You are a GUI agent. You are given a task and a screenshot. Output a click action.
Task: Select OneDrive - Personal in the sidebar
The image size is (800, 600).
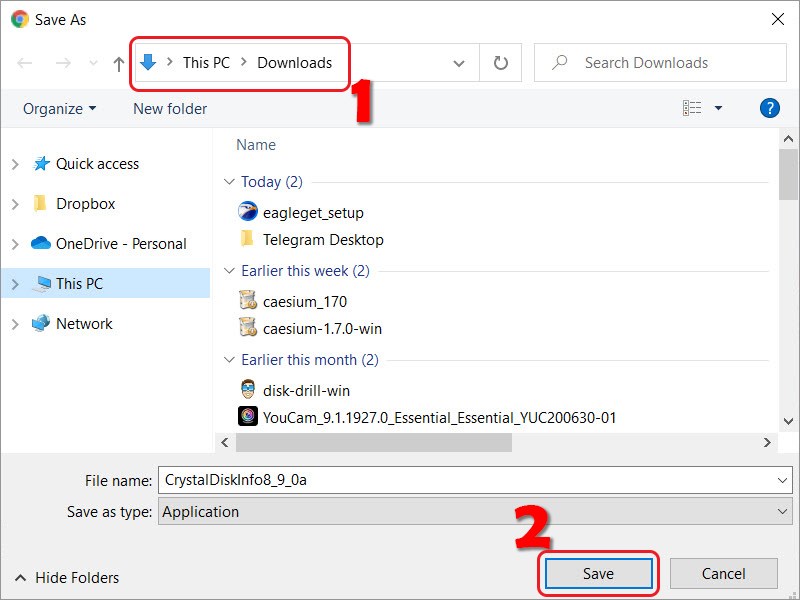(110, 243)
